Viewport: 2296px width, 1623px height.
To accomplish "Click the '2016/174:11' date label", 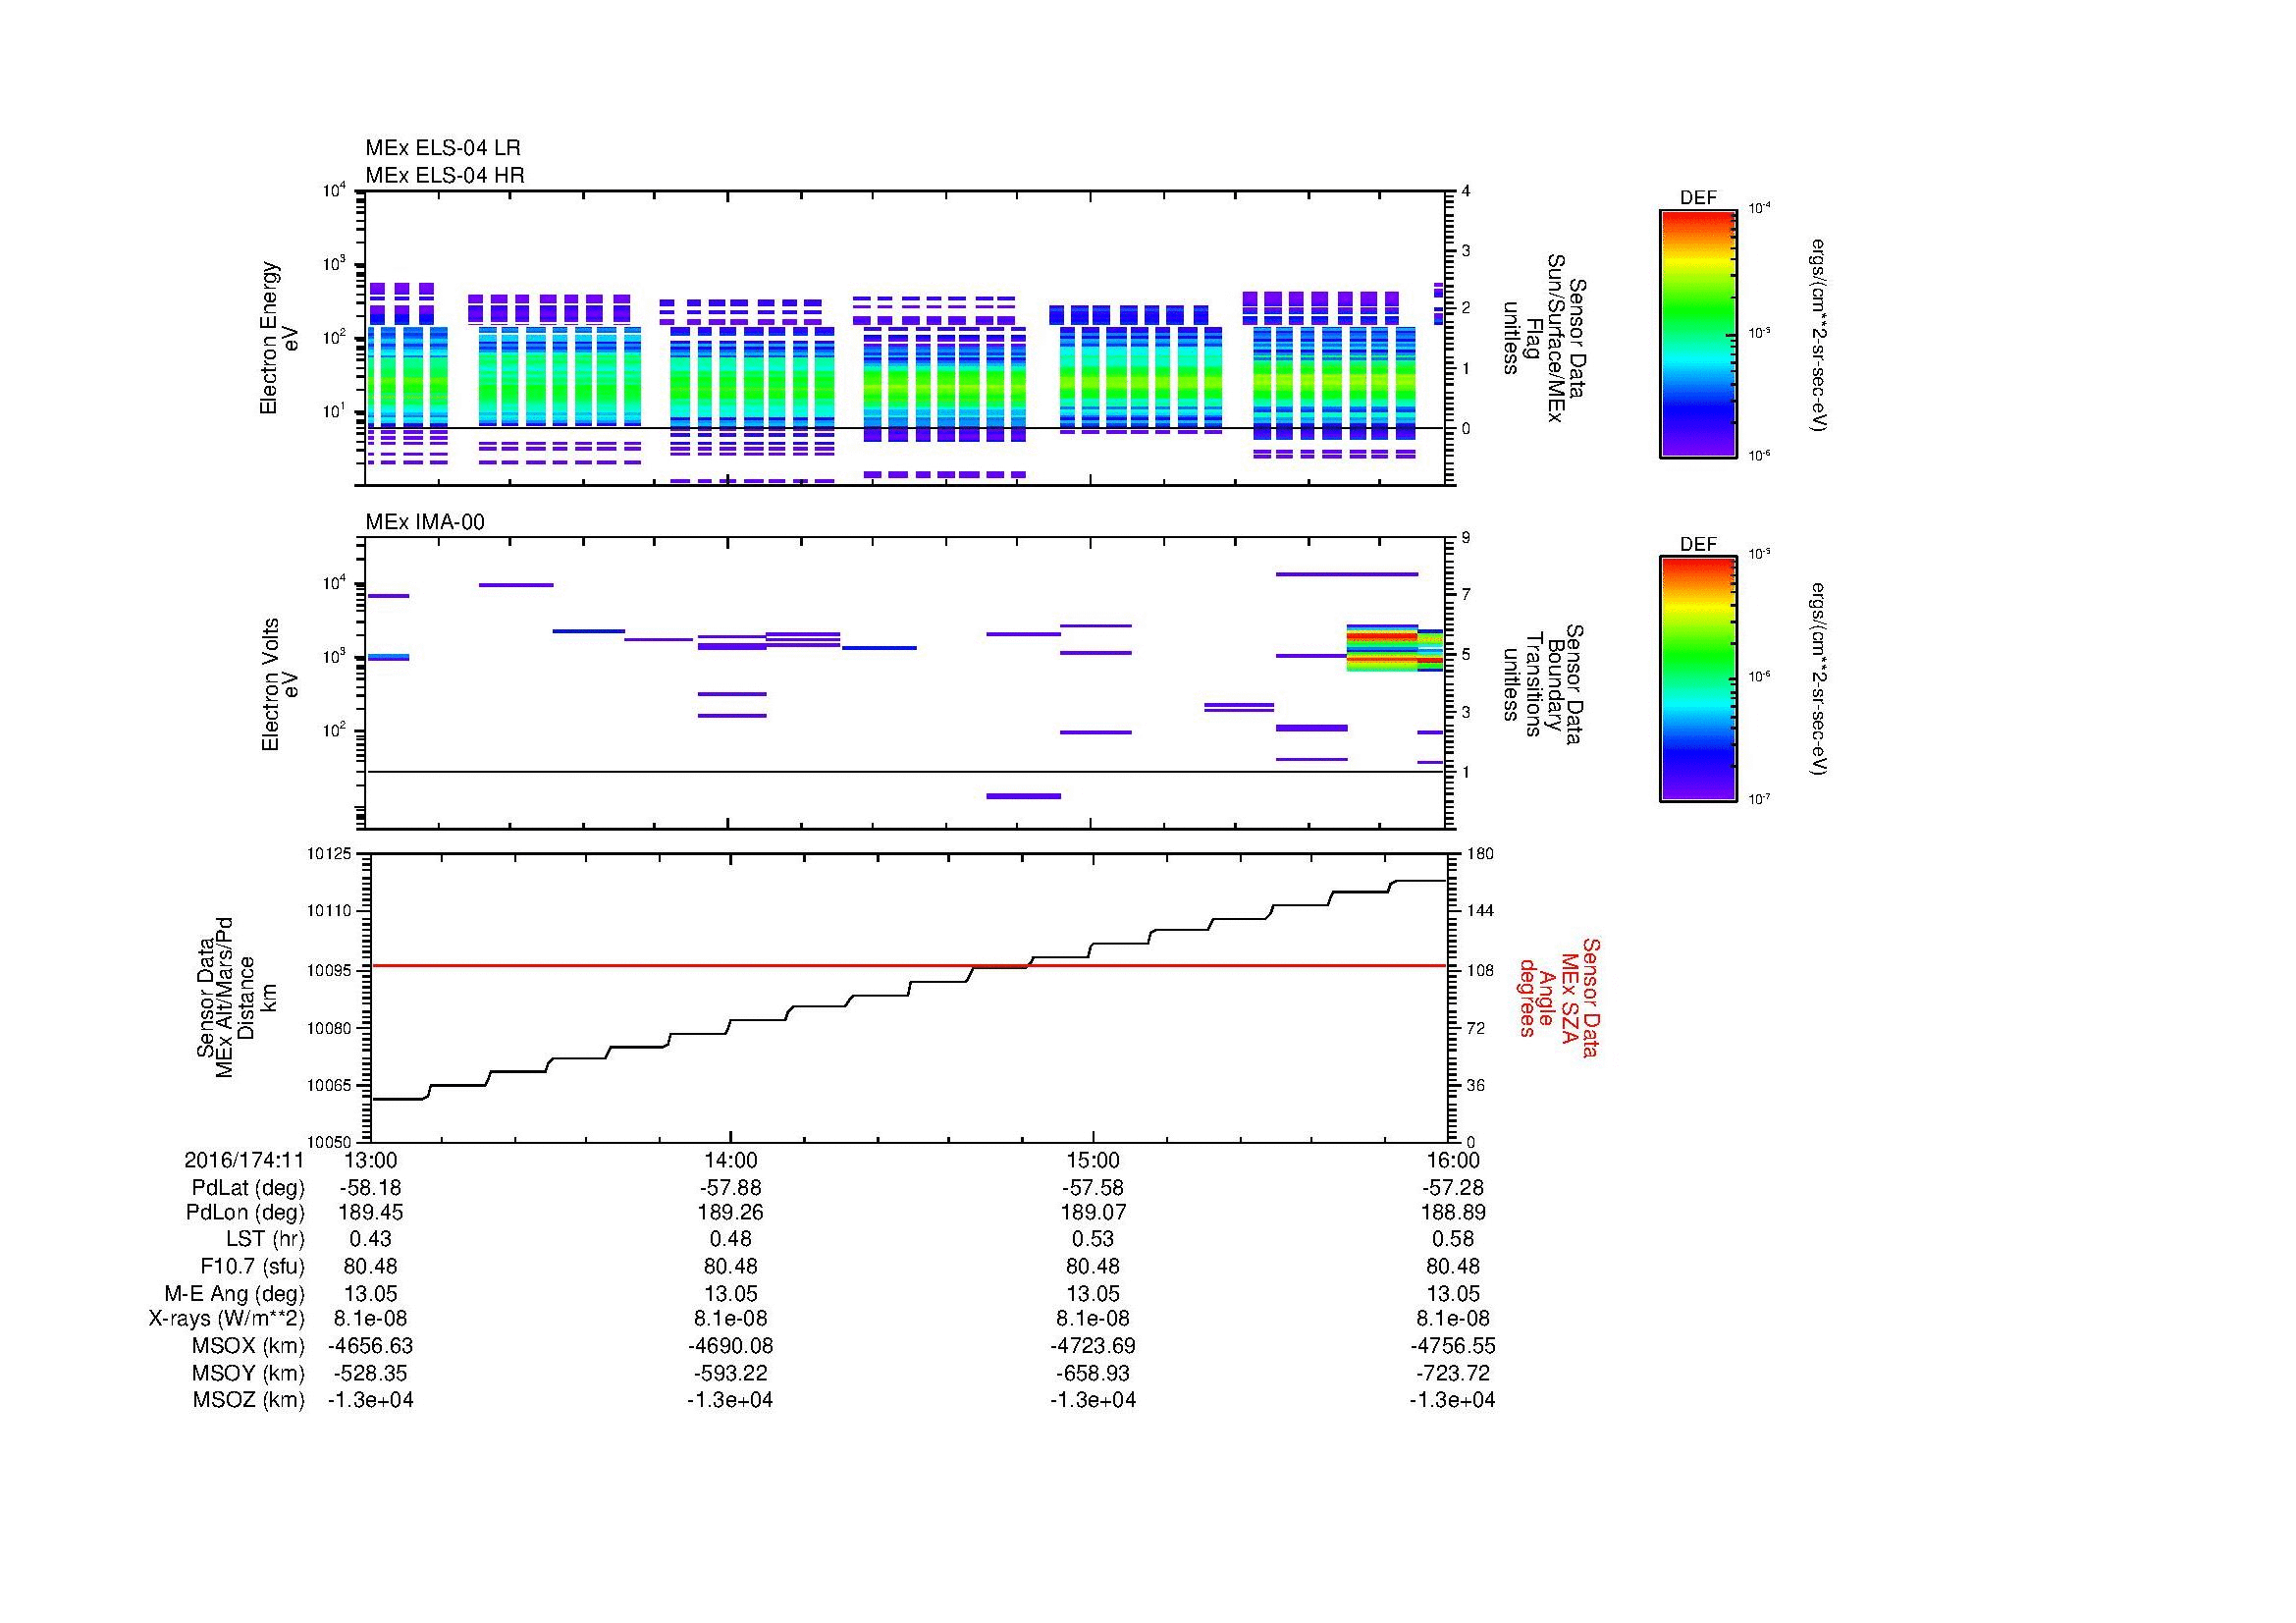I will tap(245, 1160).
